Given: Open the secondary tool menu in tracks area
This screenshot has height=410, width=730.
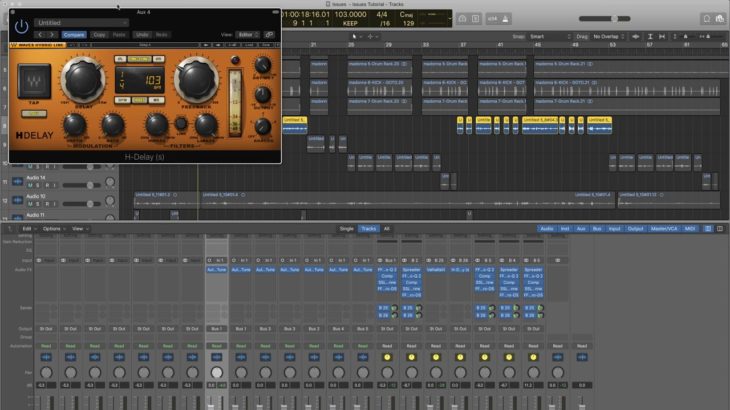Looking at the screenshot, I should pyautogui.click(x=372, y=36).
